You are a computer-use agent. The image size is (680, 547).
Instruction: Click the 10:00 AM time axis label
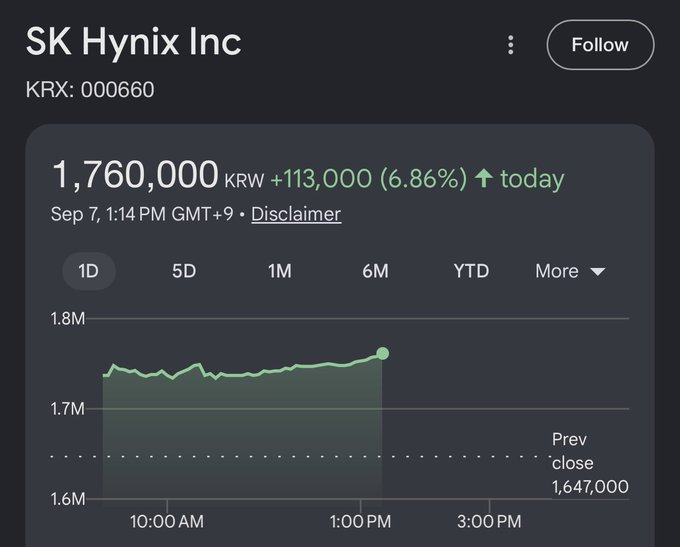click(x=167, y=522)
